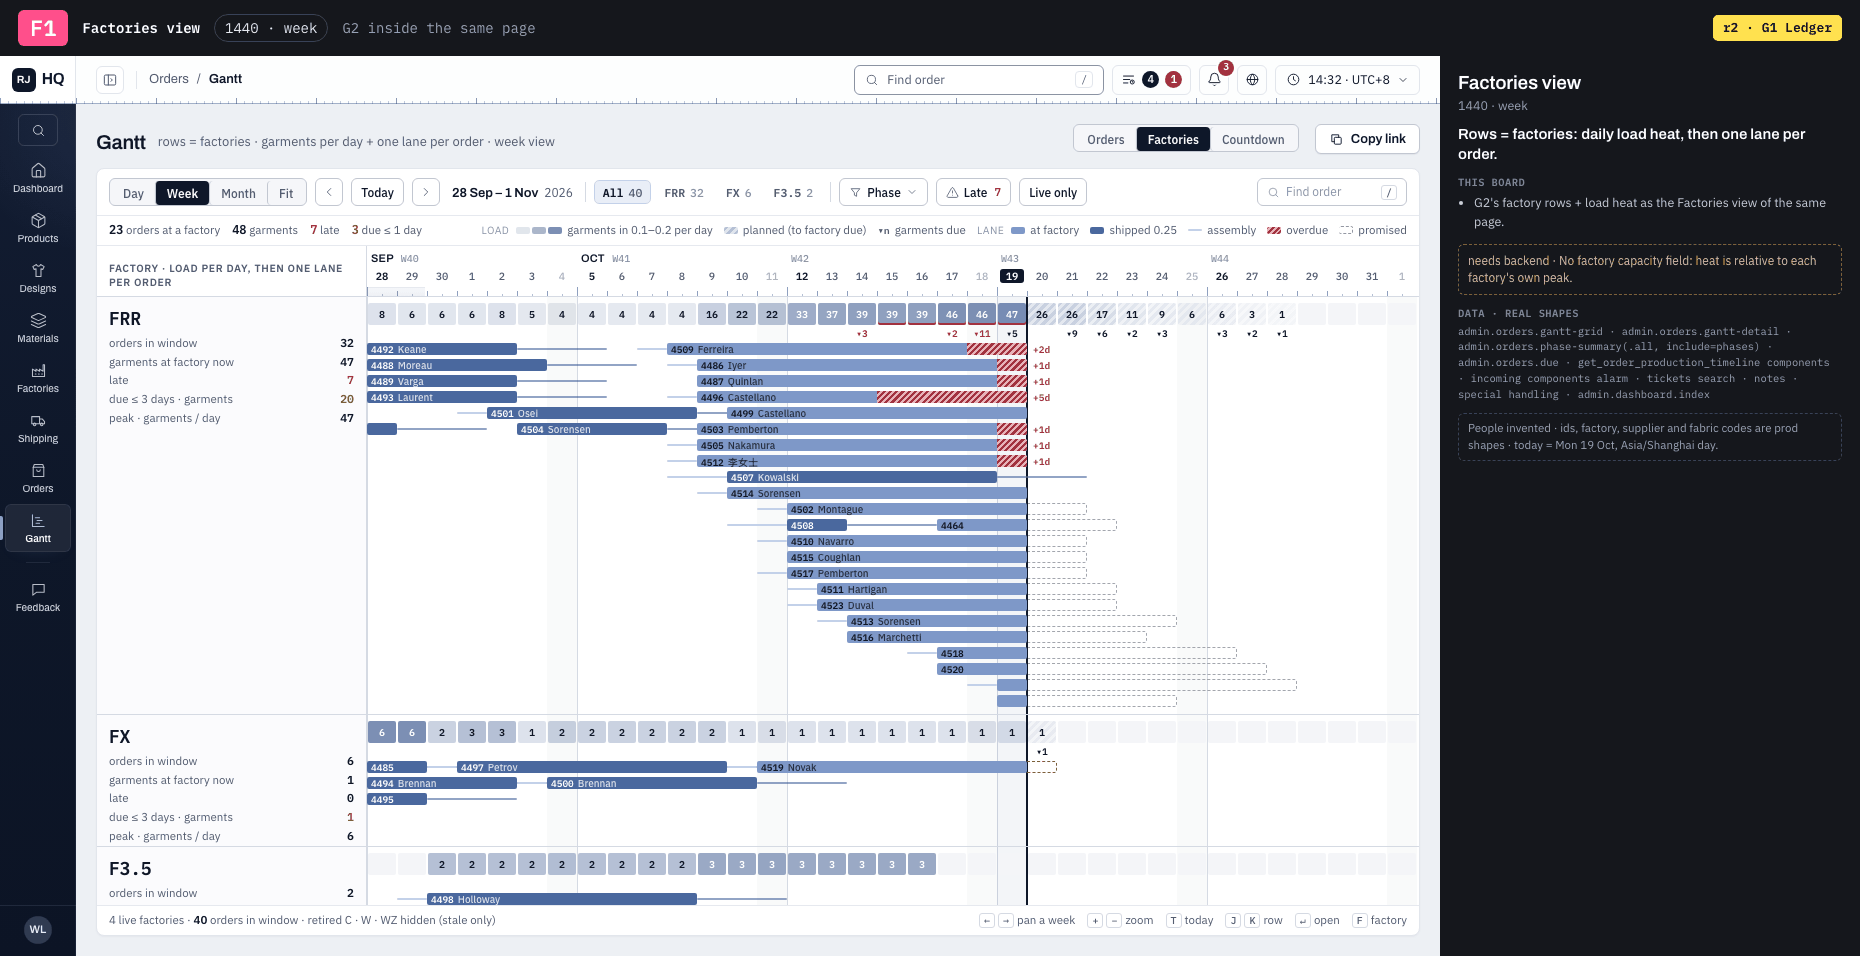Viewport: 1860px width, 956px height.
Task: Open Orders in the sidebar
Action: [38, 478]
